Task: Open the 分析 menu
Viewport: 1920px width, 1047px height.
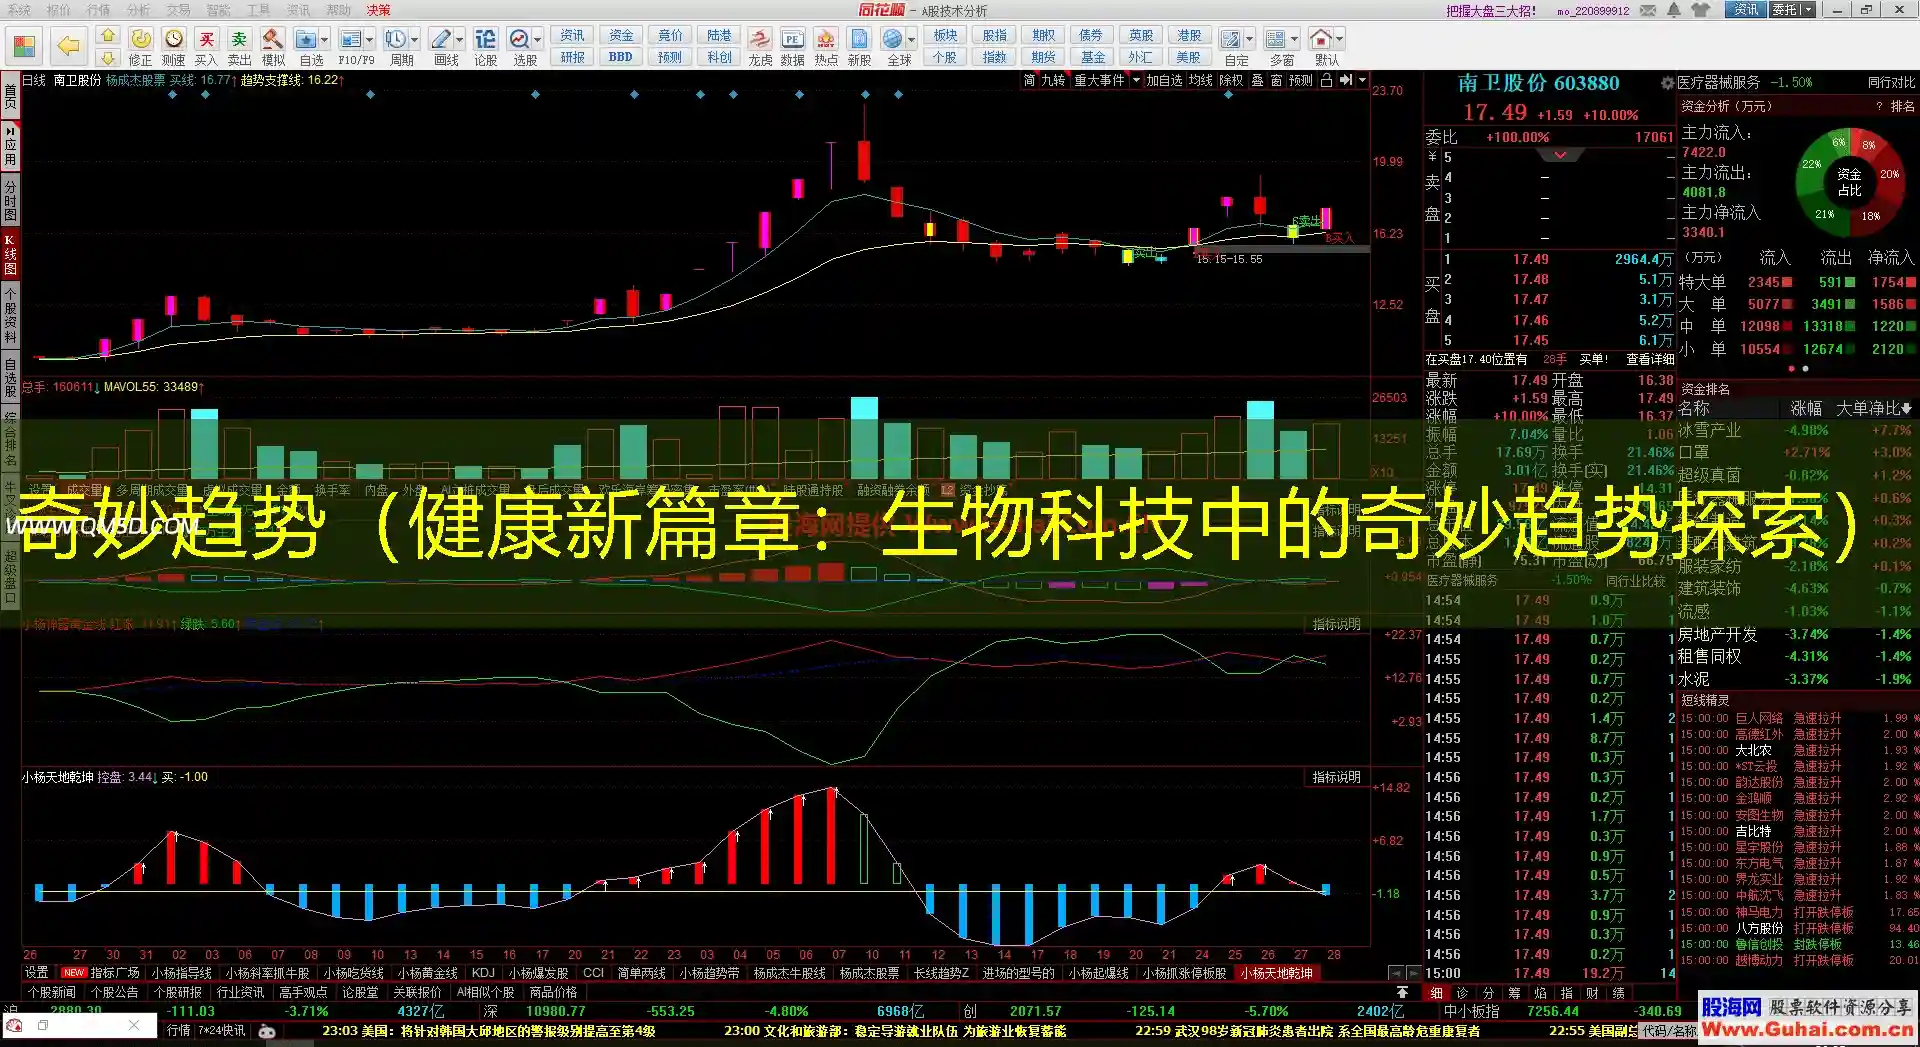Action: pos(138,10)
